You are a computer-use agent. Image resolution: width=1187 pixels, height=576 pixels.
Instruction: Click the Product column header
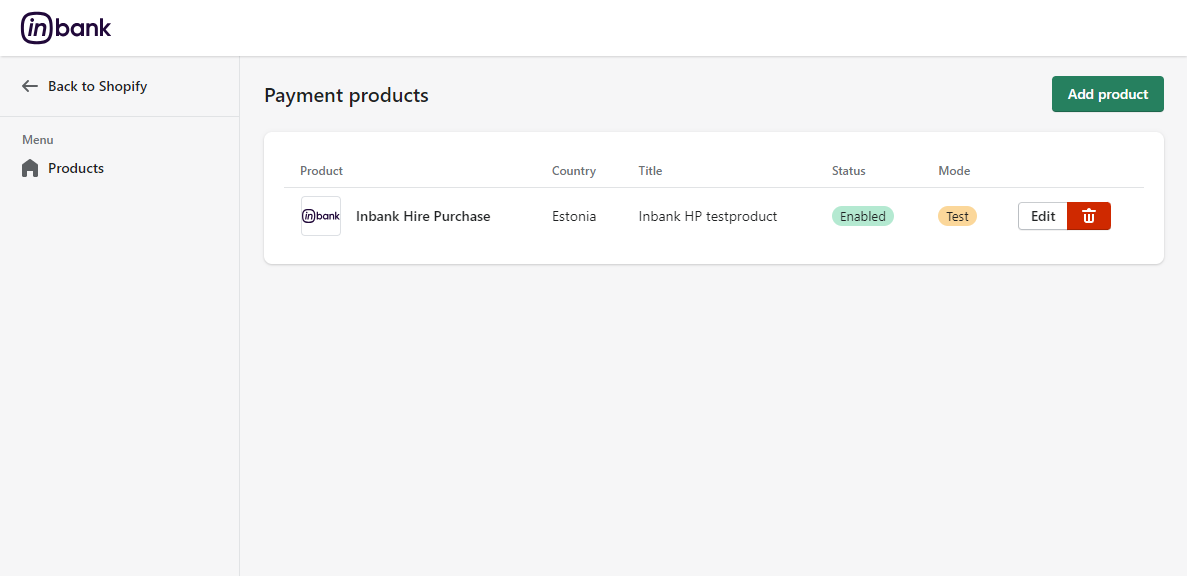point(321,171)
